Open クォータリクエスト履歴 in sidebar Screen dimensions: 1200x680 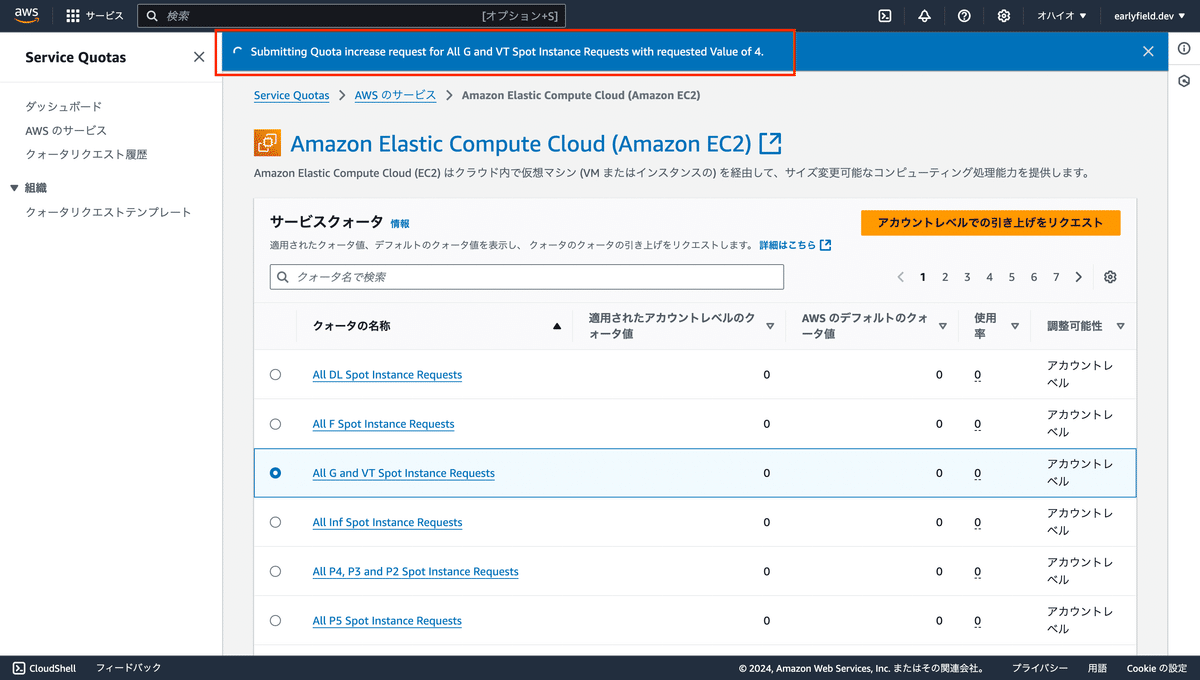click(86, 155)
